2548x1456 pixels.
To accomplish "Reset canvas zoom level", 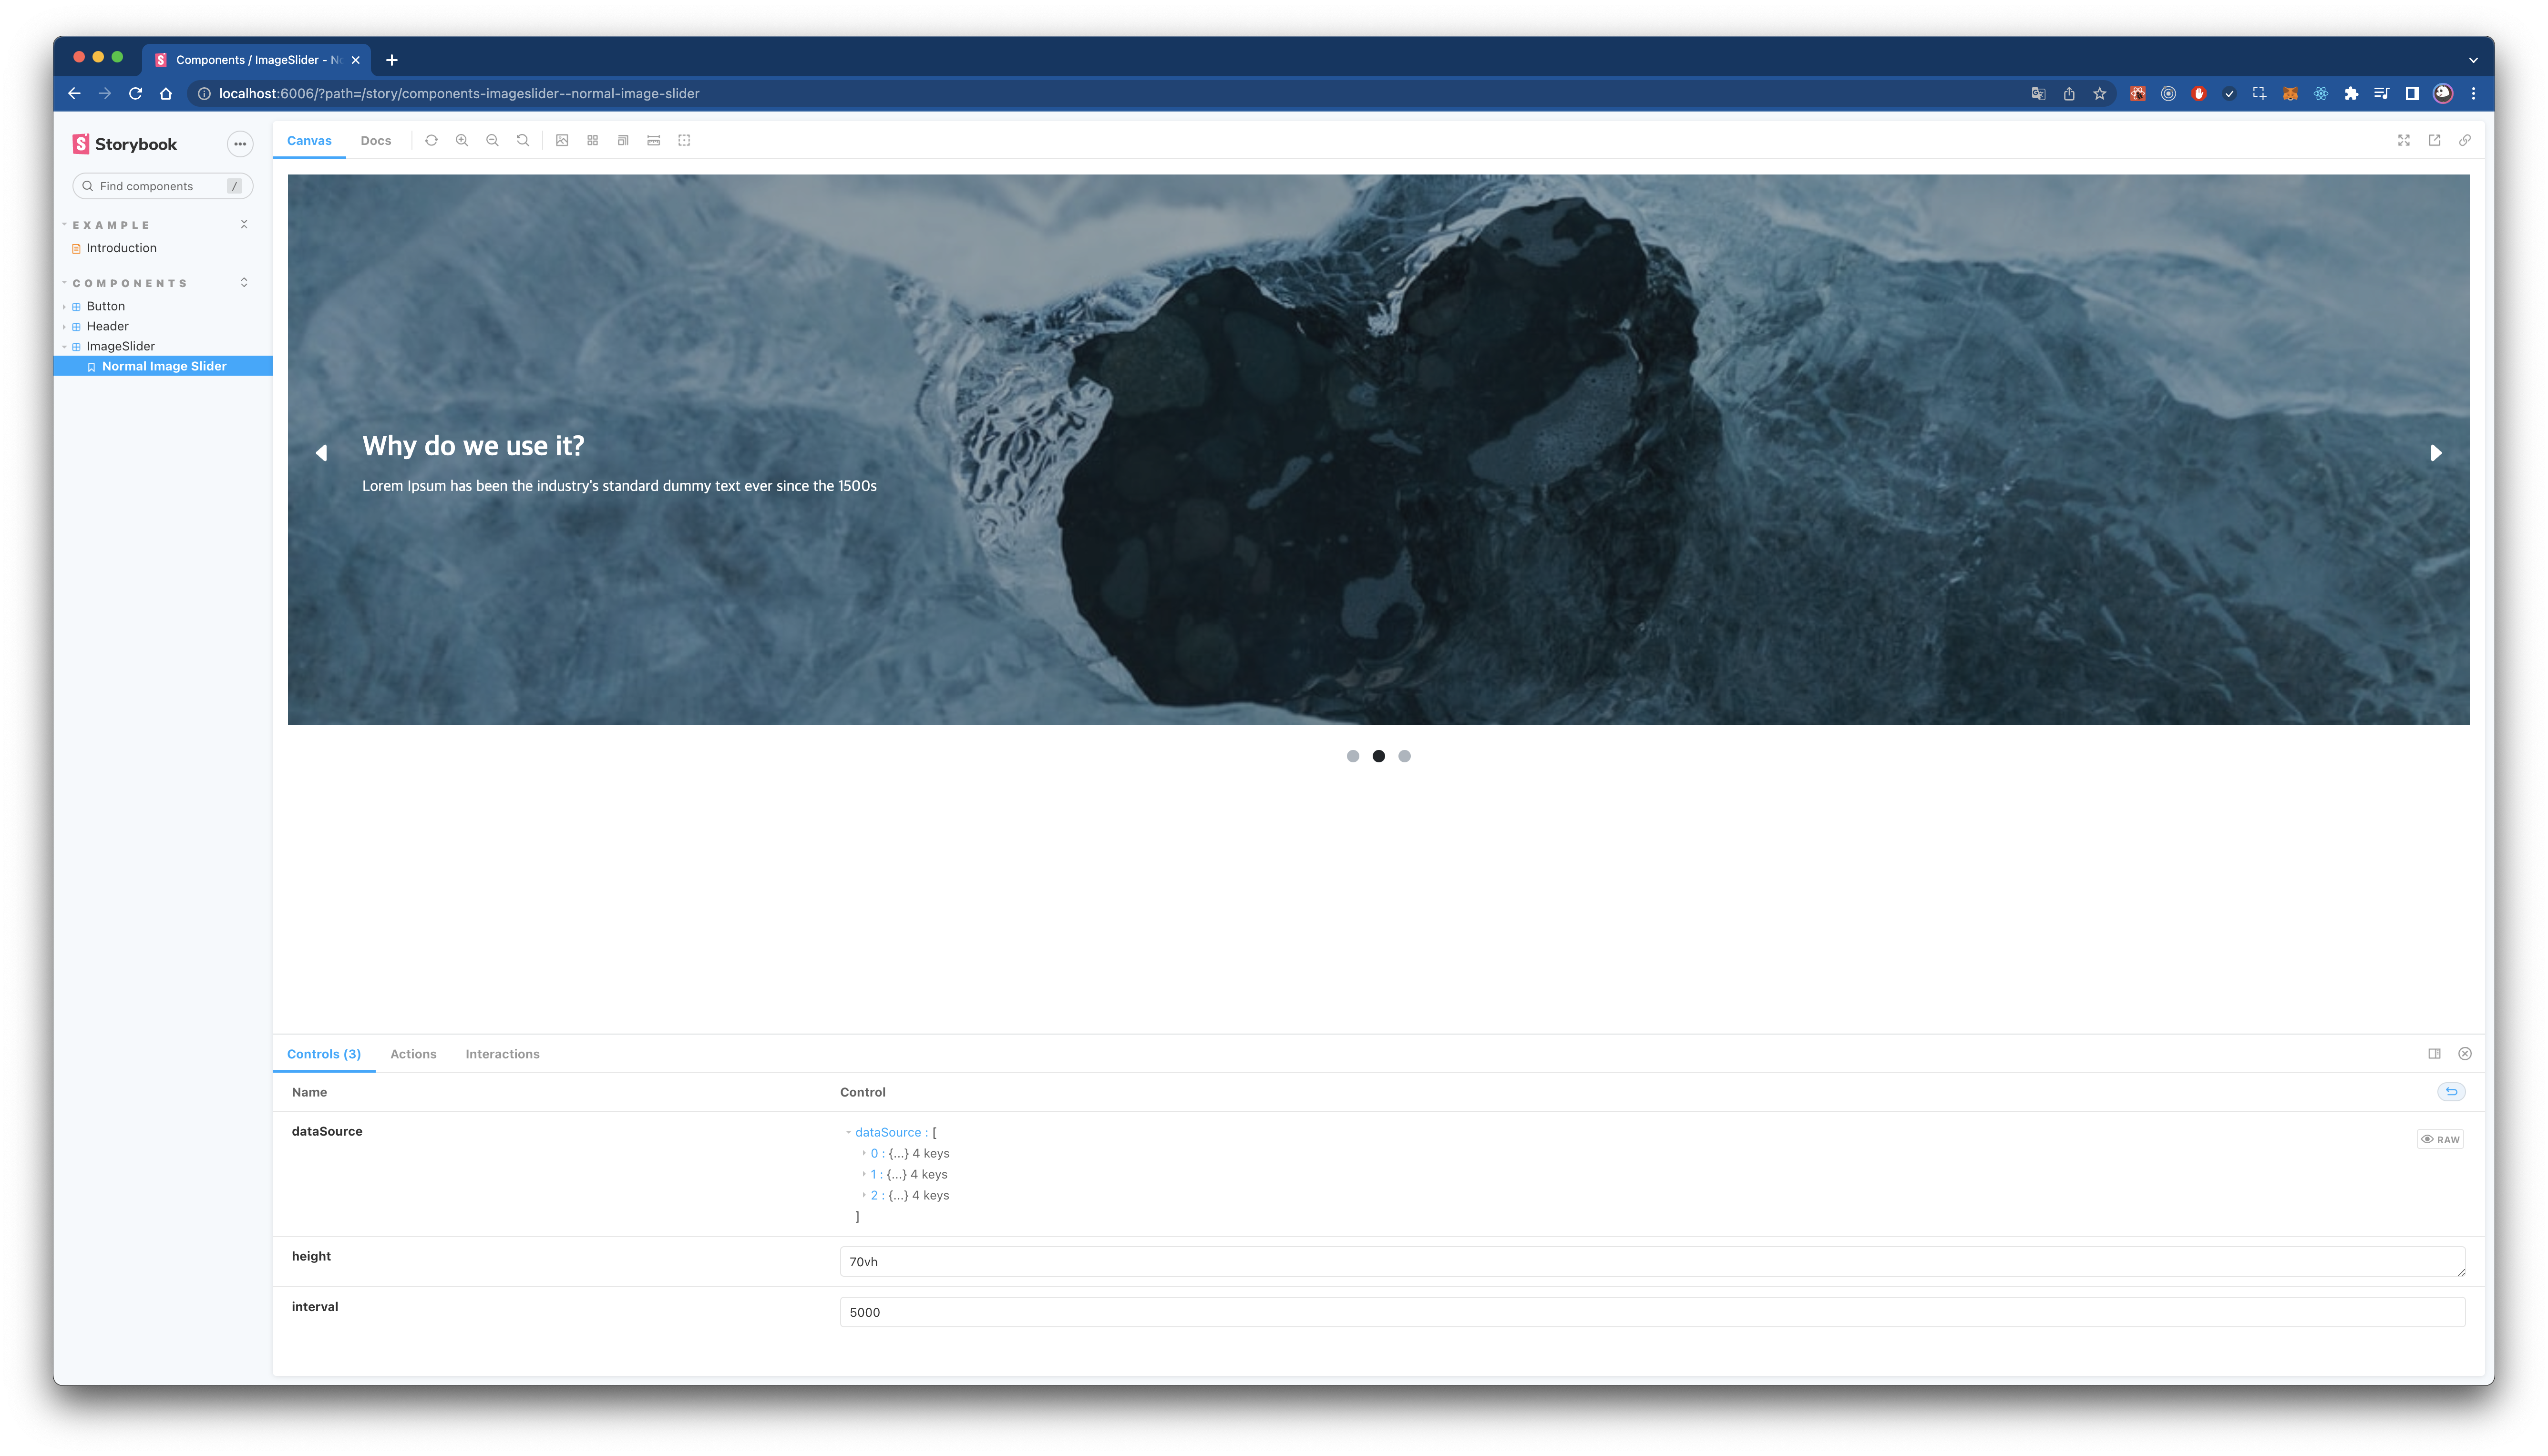I will pyautogui.click(x=523, y=141).
